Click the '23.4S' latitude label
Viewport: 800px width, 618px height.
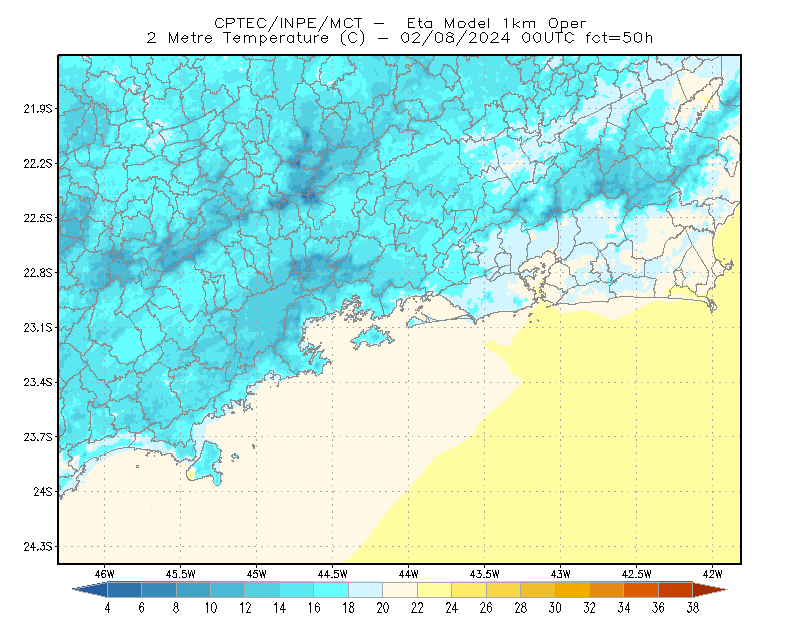[38, 382]
